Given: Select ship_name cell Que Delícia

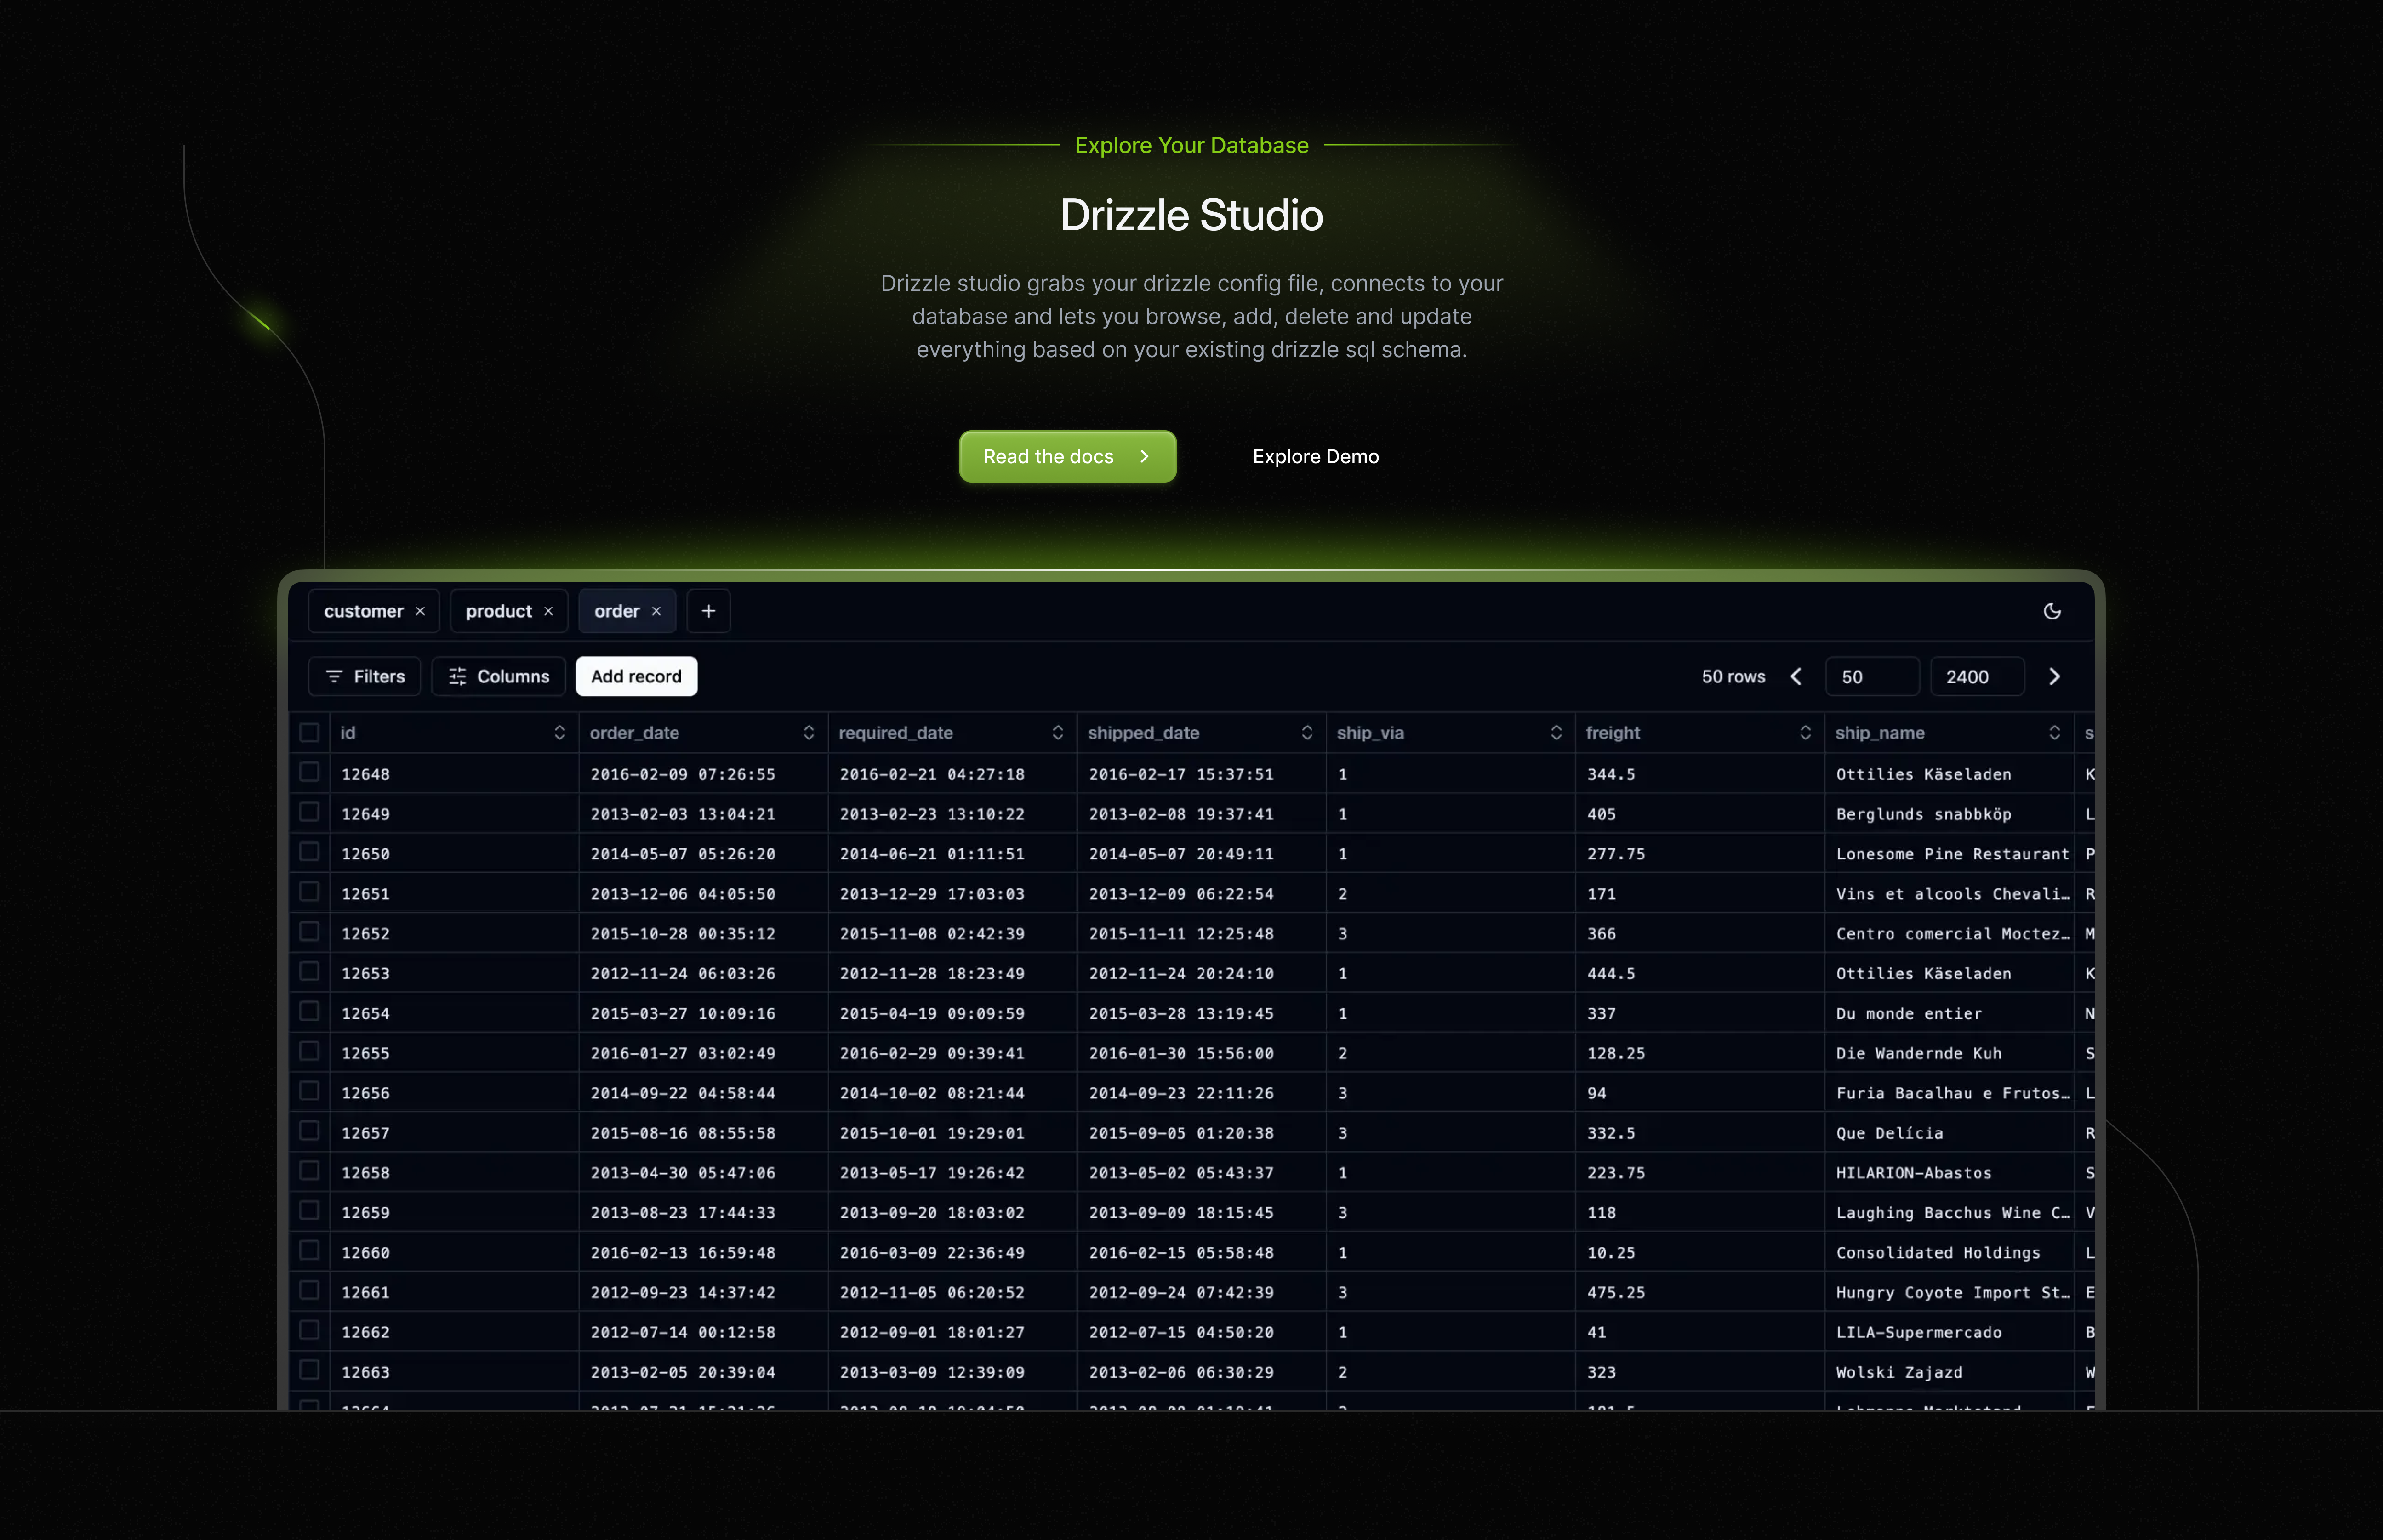Looking at the screenshot, I should [x=1949, y=1133].
